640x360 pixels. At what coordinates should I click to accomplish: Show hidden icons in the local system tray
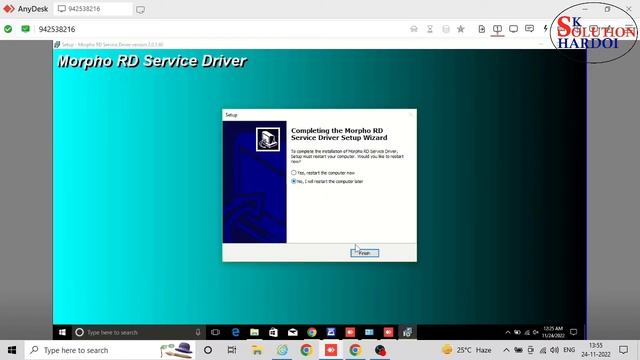tap(506, 350)
